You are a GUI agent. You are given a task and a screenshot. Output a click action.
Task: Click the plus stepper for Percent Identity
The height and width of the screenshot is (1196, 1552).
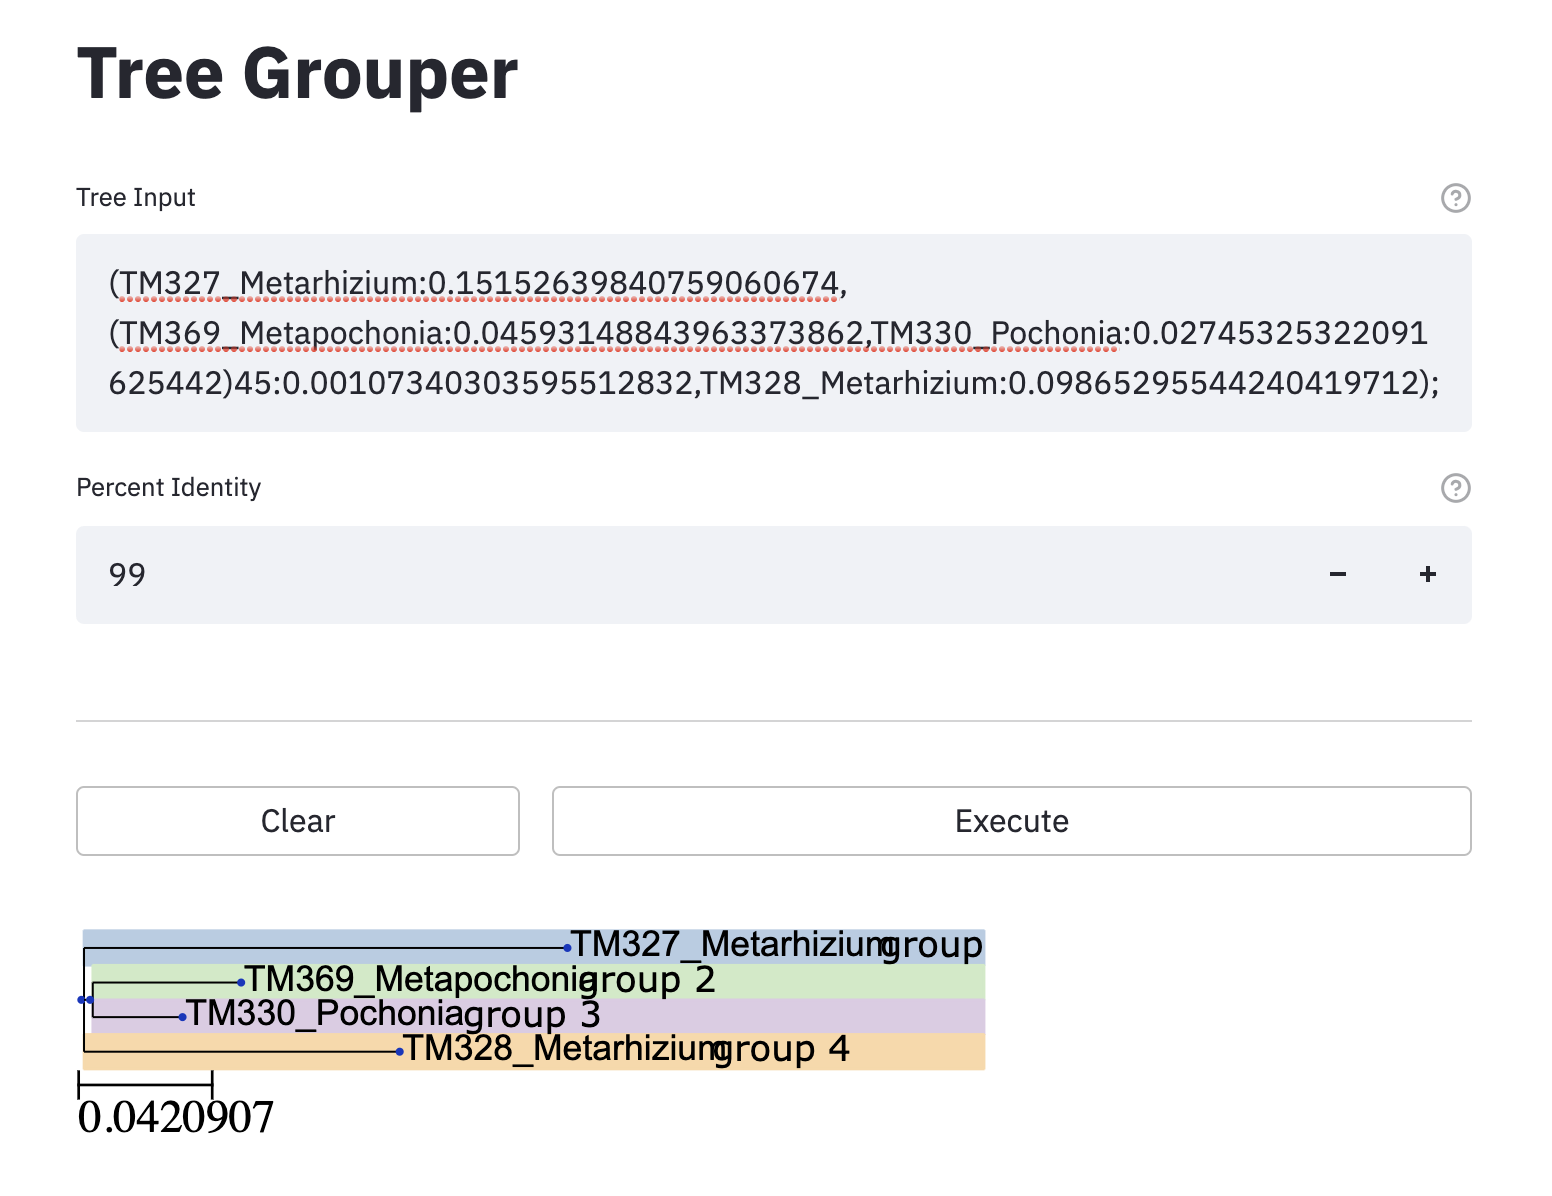tap(1427, 574)
